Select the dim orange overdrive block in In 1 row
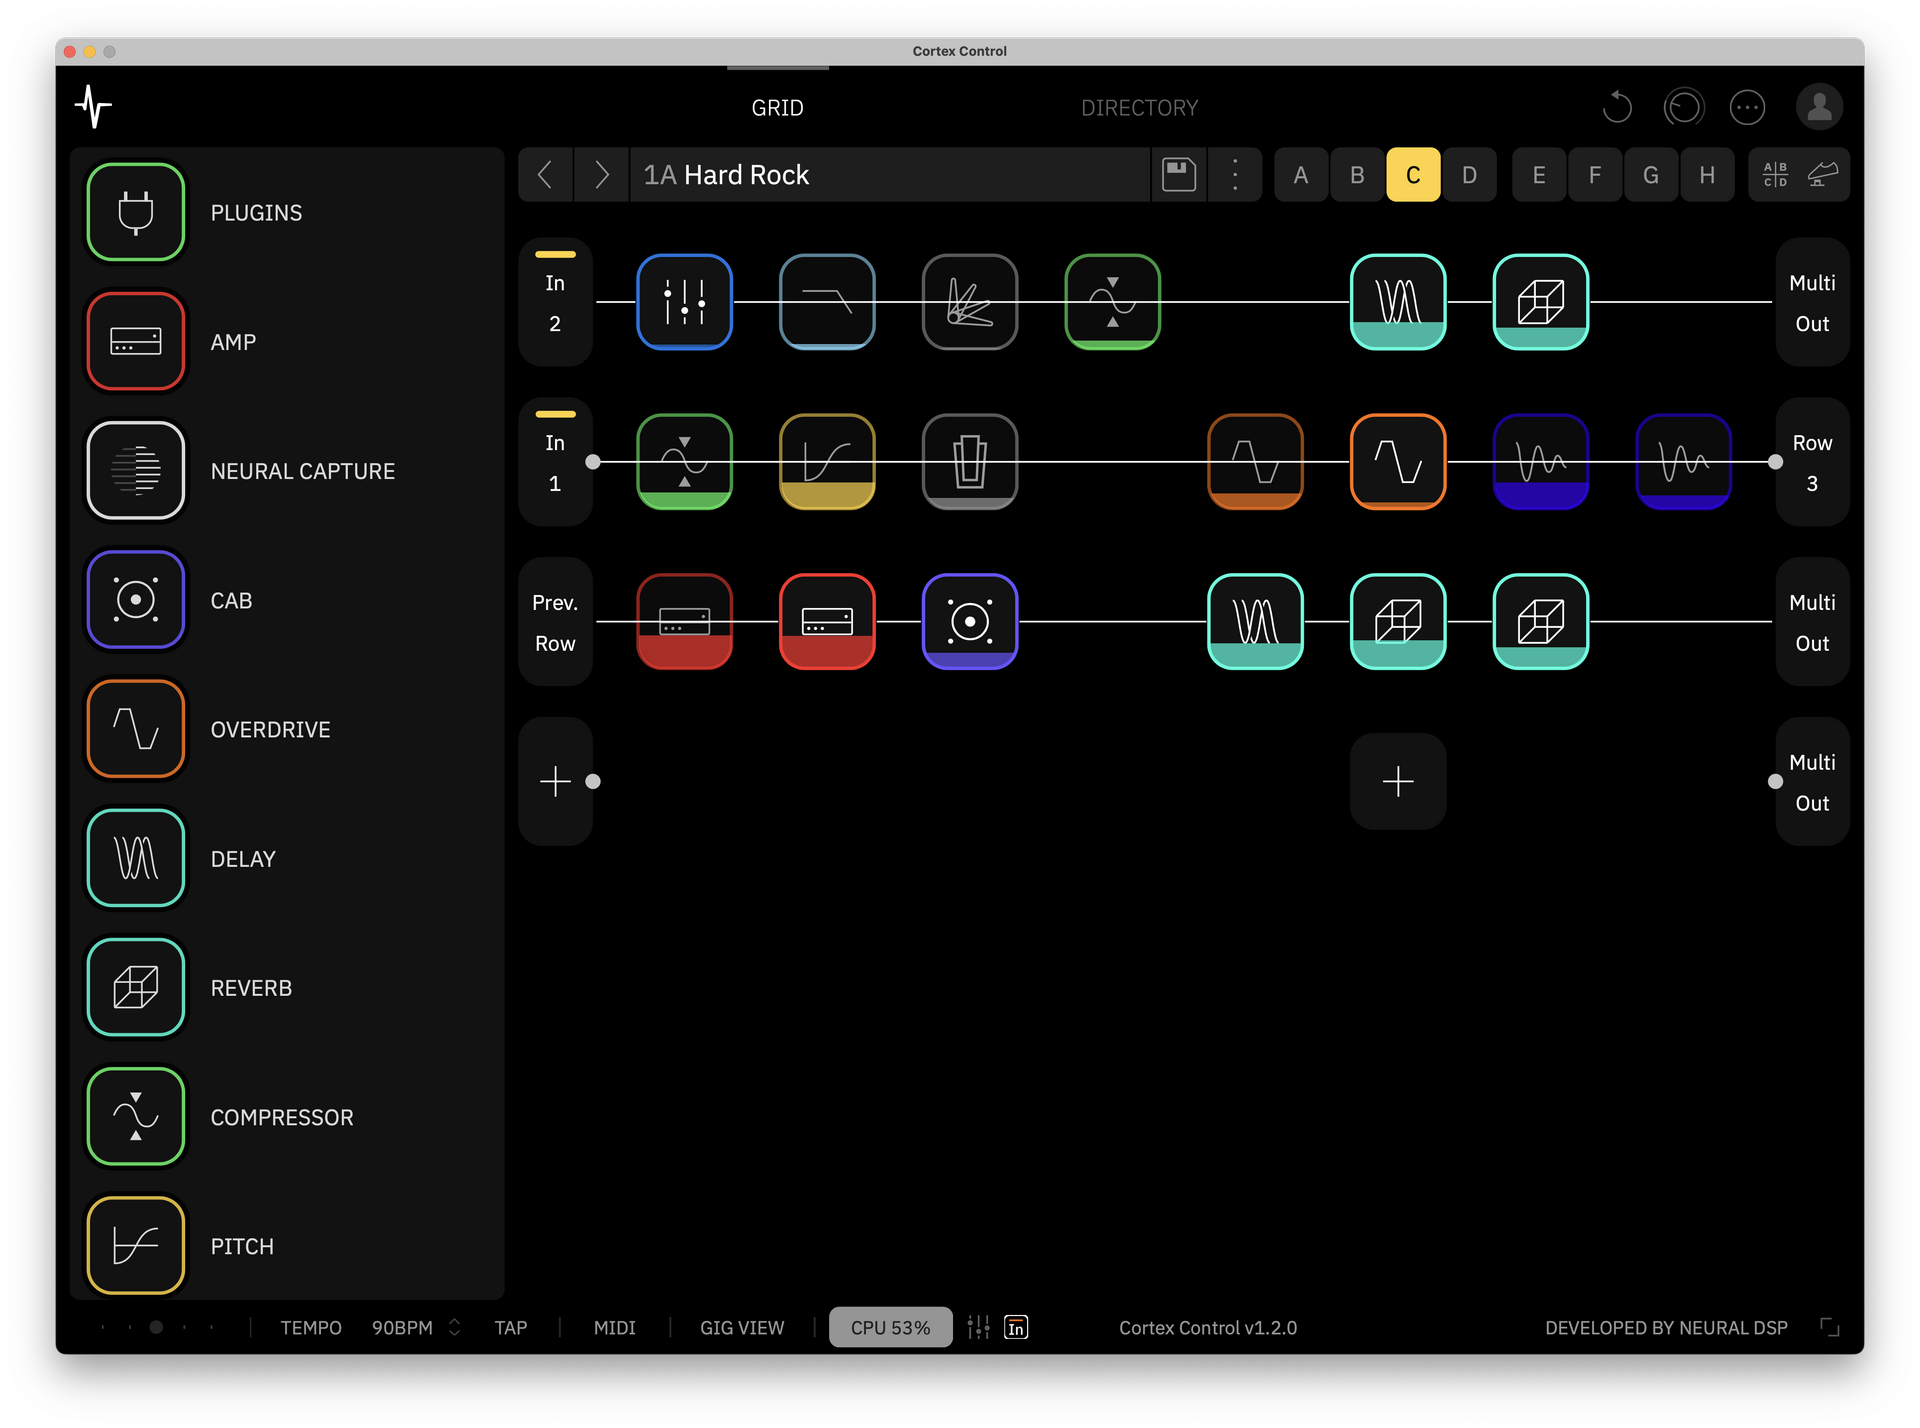Screen dimensions: 1920x1428 point(1256,462)
